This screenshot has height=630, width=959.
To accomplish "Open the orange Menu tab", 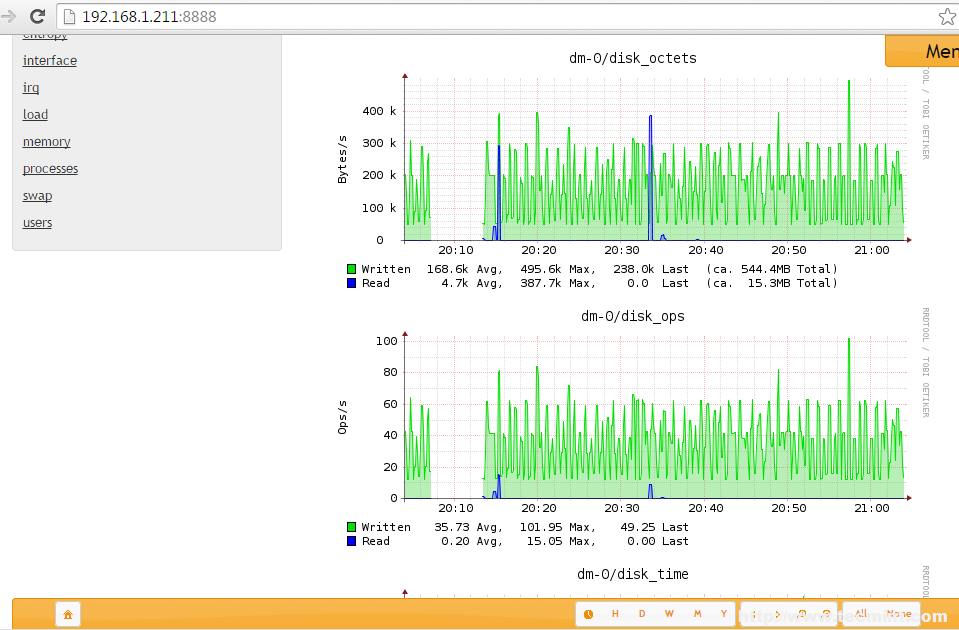I will 926,51.
